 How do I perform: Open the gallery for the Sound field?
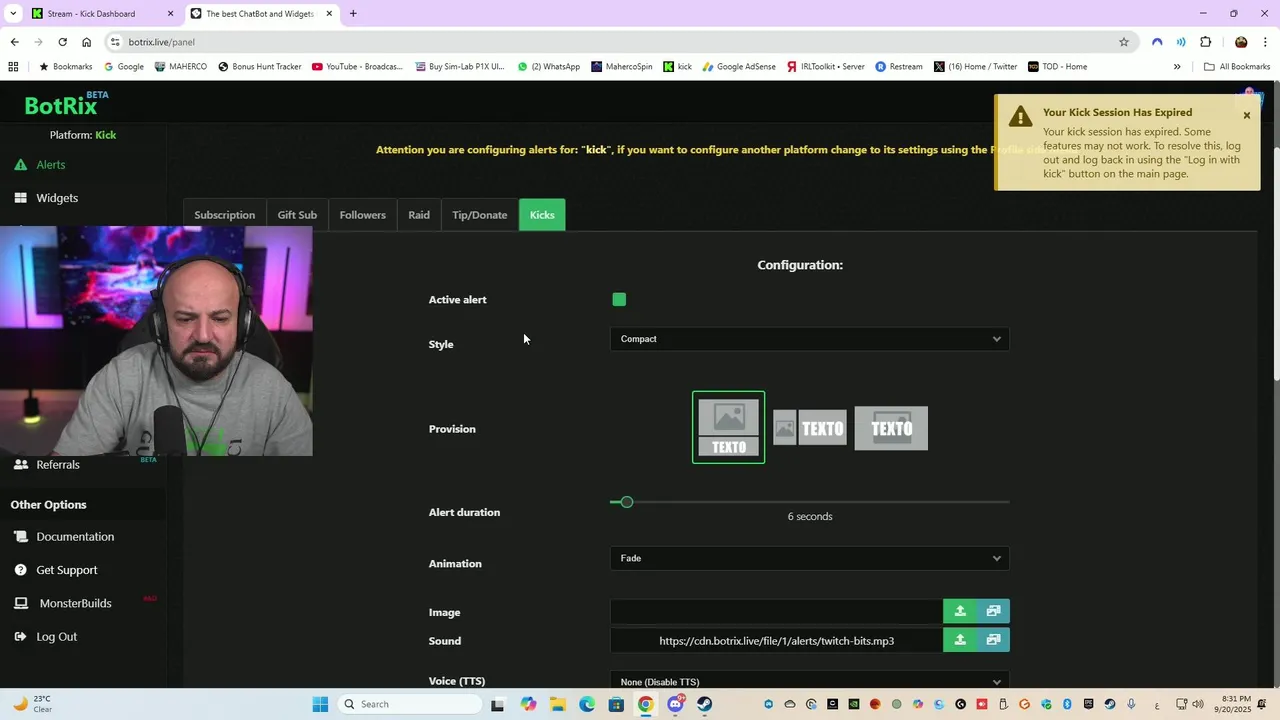(x=993, y=640)
